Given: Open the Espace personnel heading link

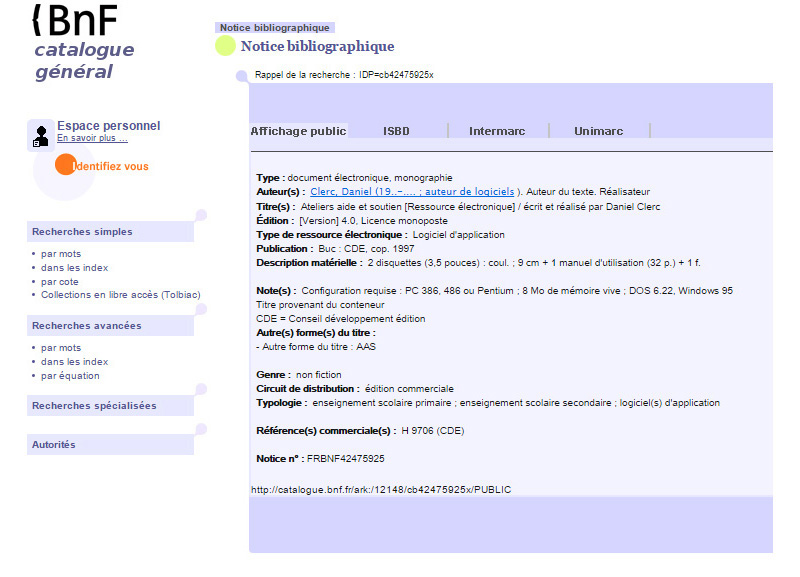Looking at the screenshot, I should (x=109, y=126).
